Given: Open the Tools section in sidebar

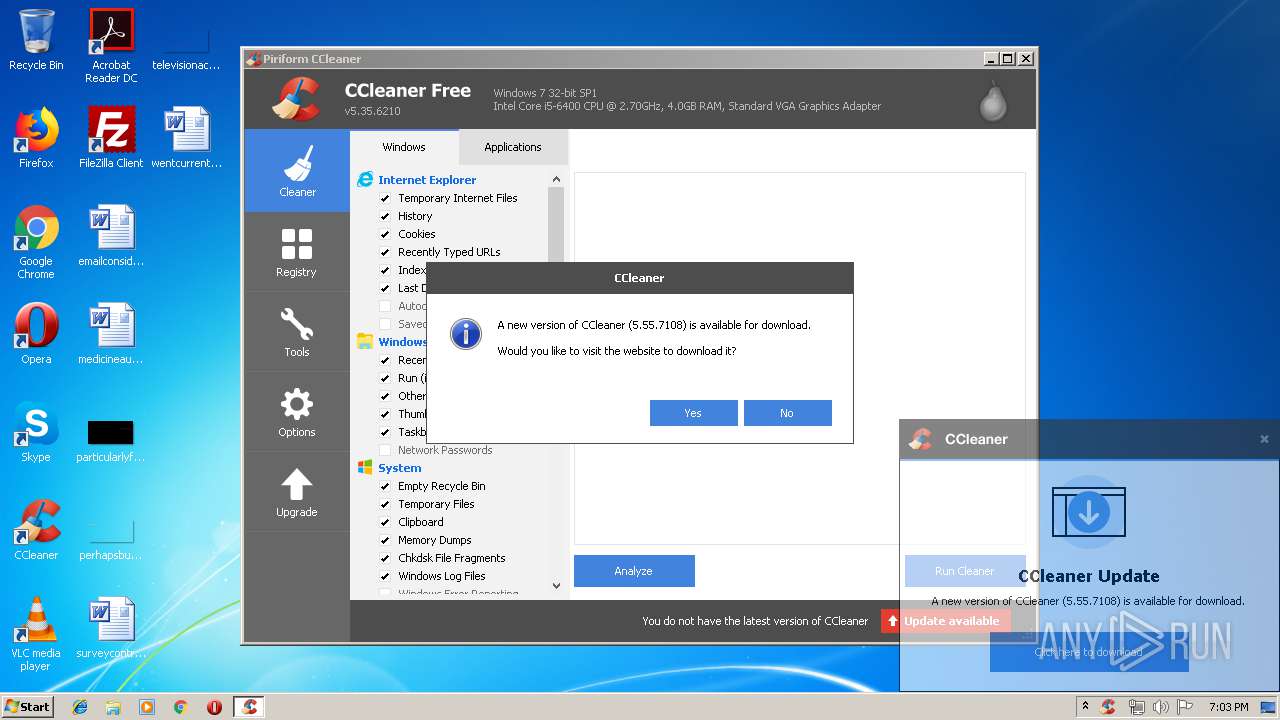Looking at the screenshot, I should coord(297,332).
